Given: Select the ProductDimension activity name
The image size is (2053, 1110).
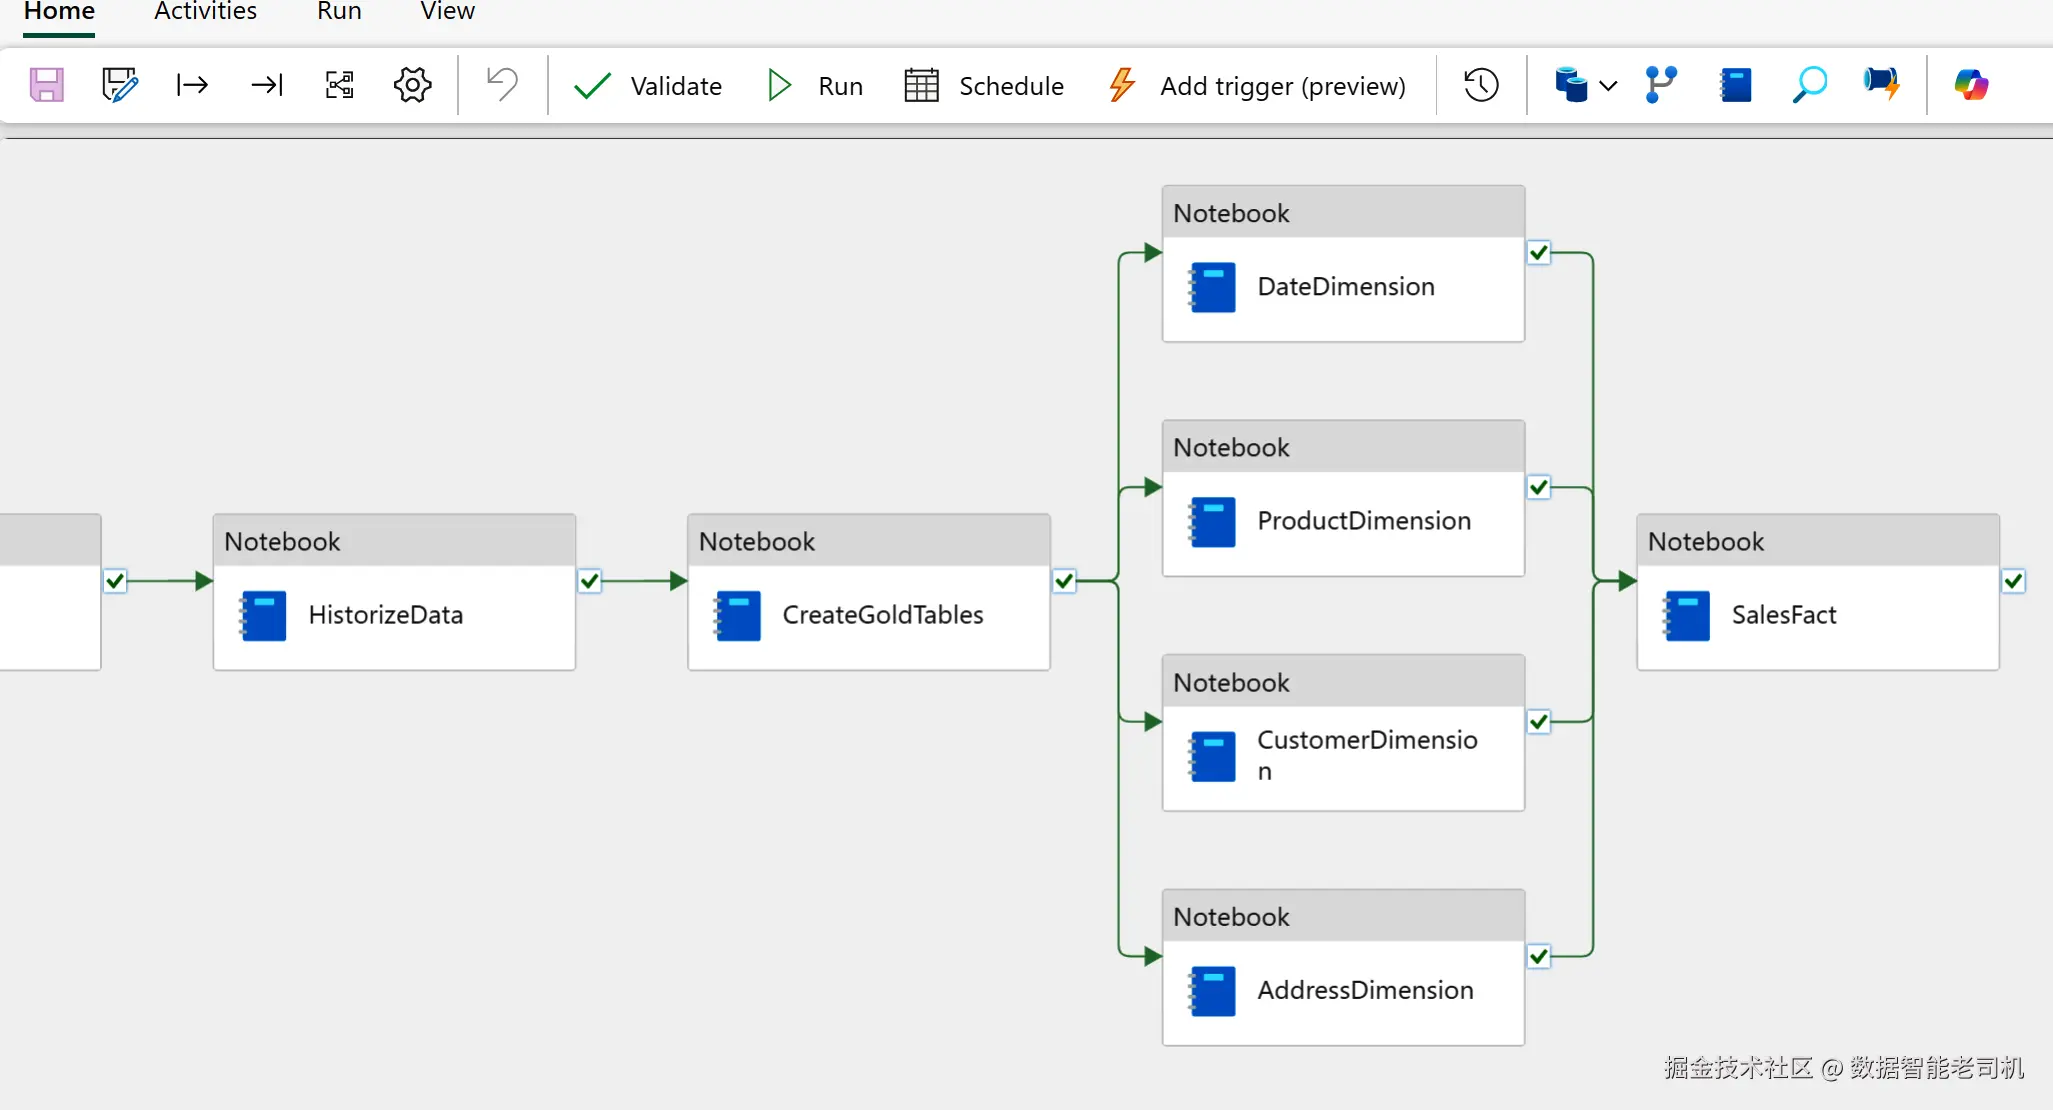Looking at the screenshot, I should (x=1364, y=521).
